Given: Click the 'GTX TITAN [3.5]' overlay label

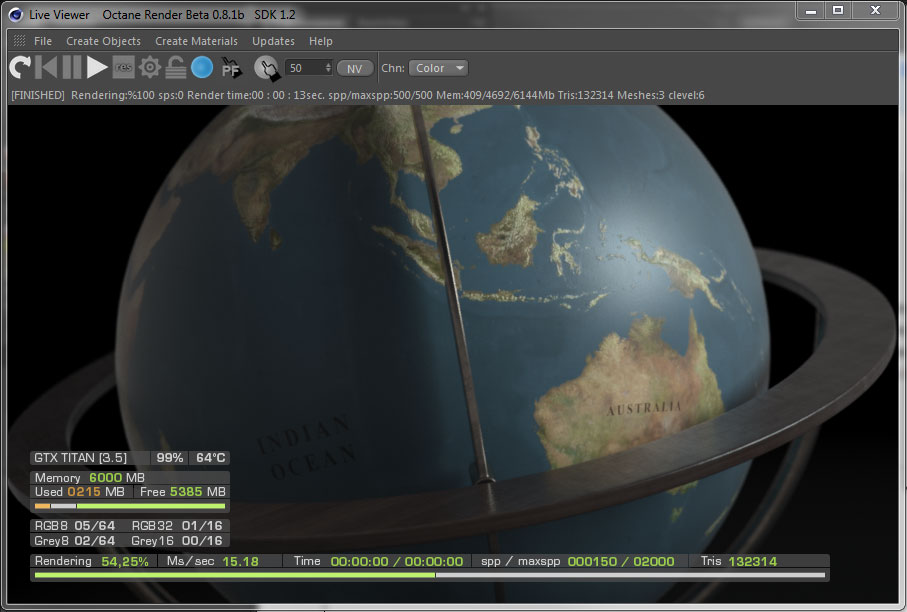Looking at the screenshot, I should (80, 458).
